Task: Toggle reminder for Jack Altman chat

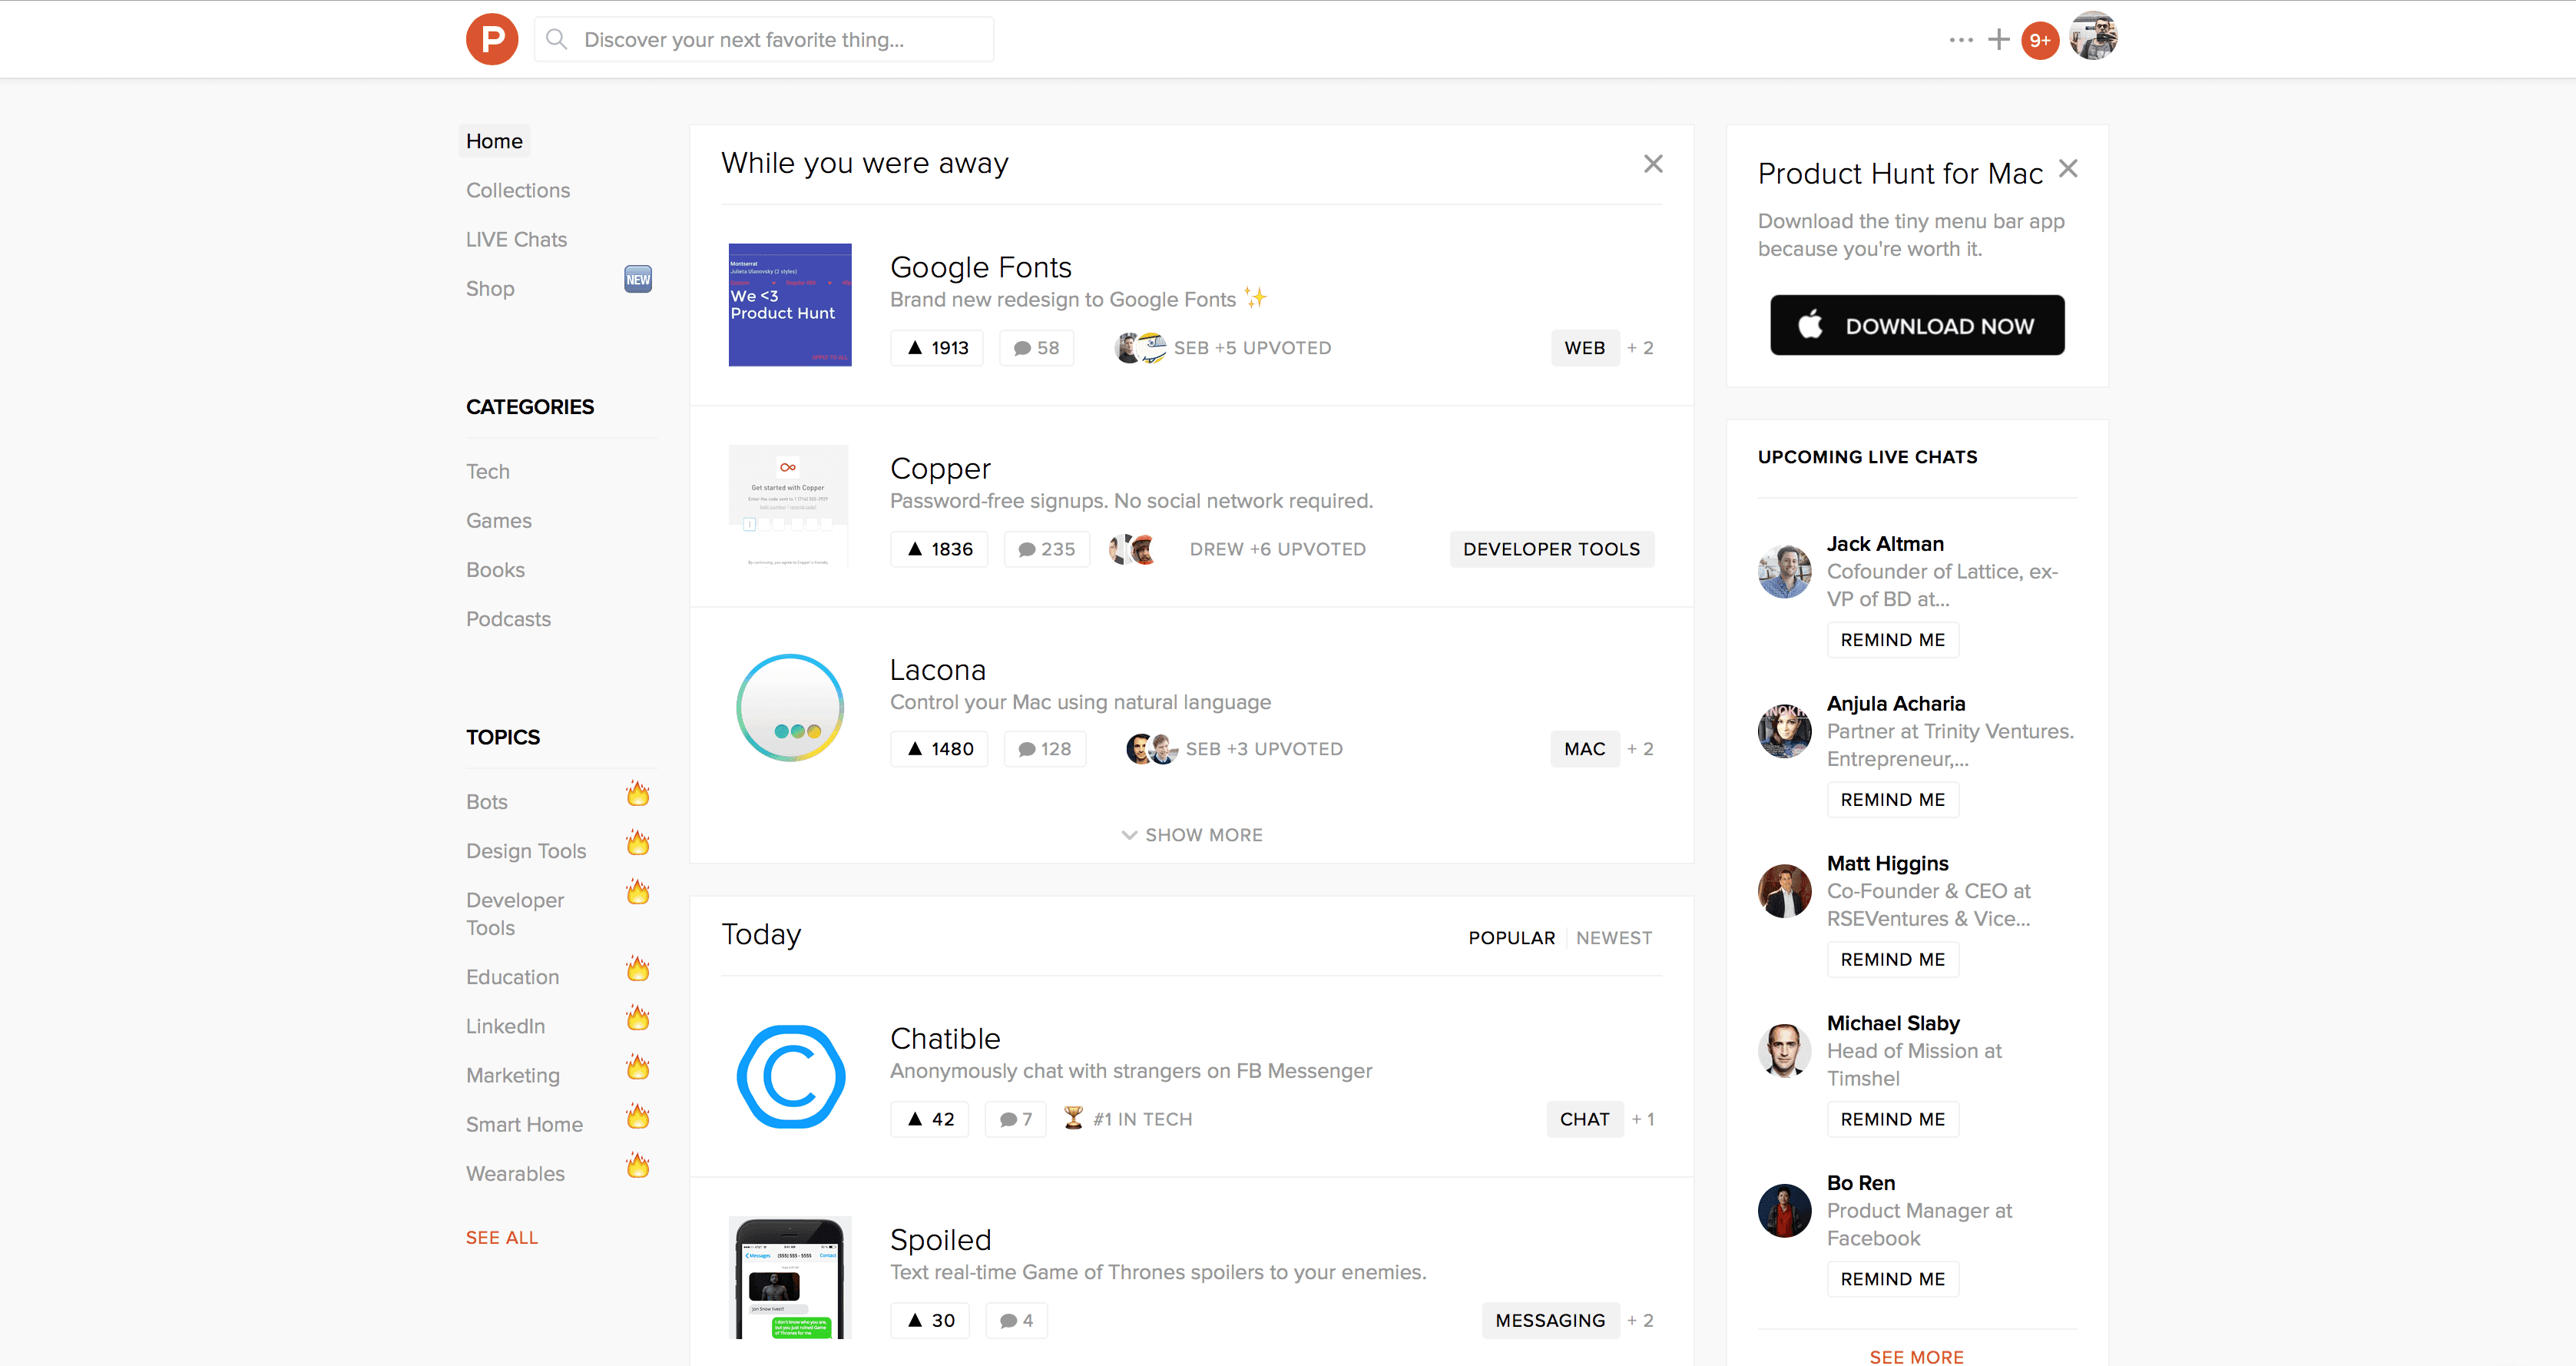Action: tap(1892, 640)
